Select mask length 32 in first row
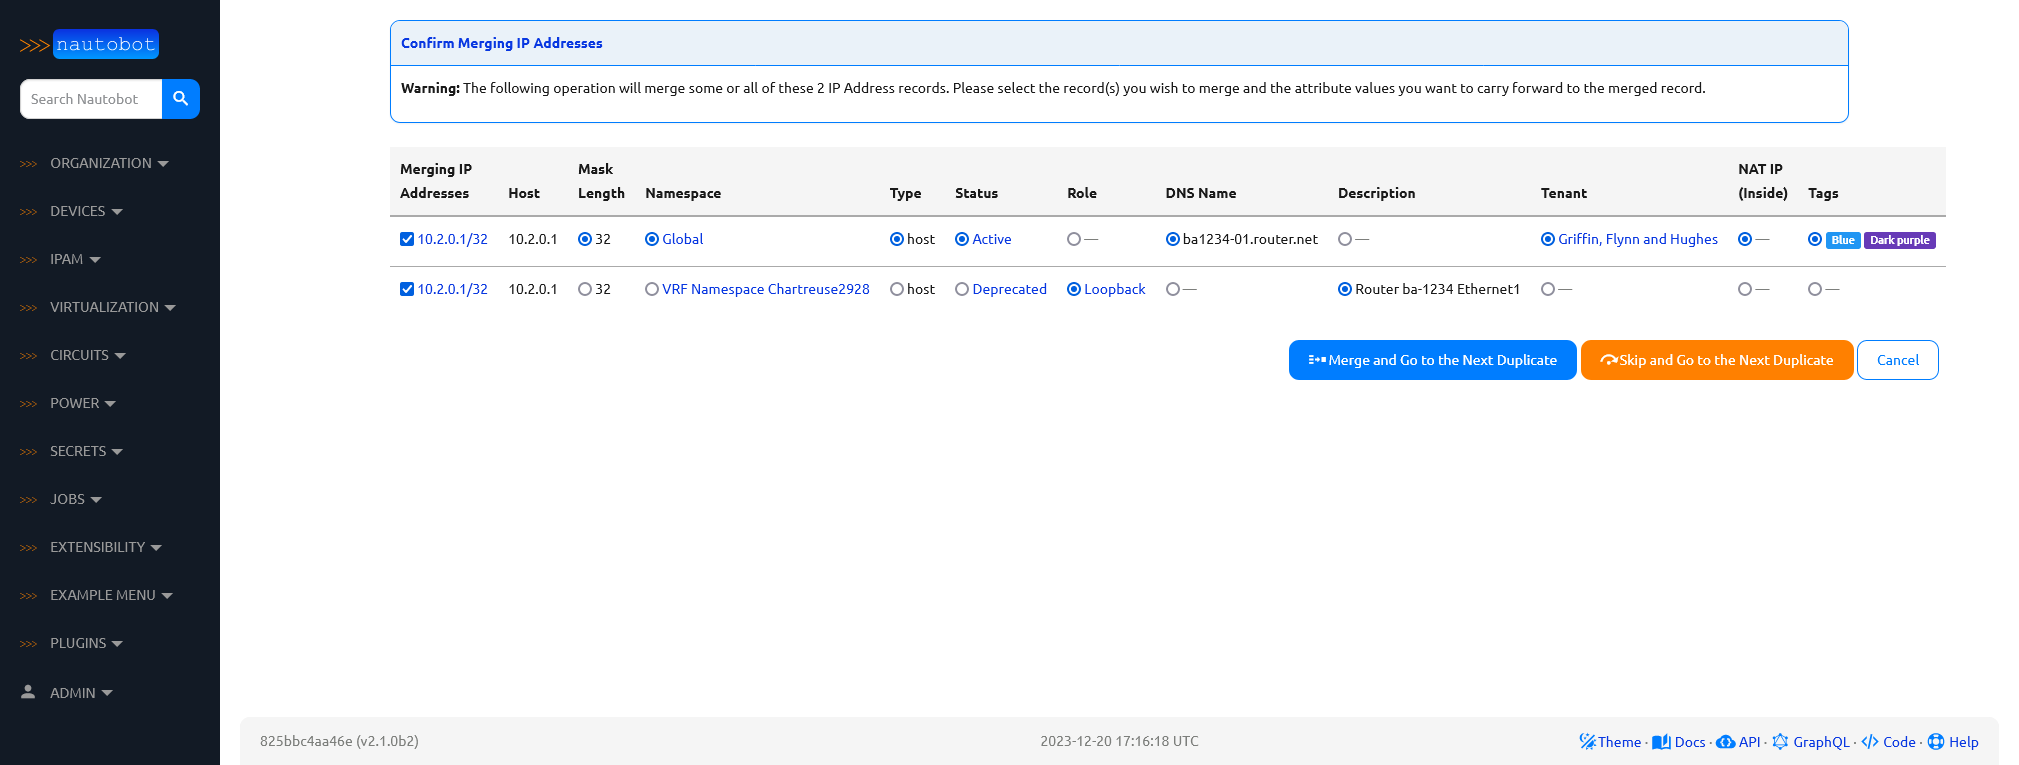 click(585, 239)
